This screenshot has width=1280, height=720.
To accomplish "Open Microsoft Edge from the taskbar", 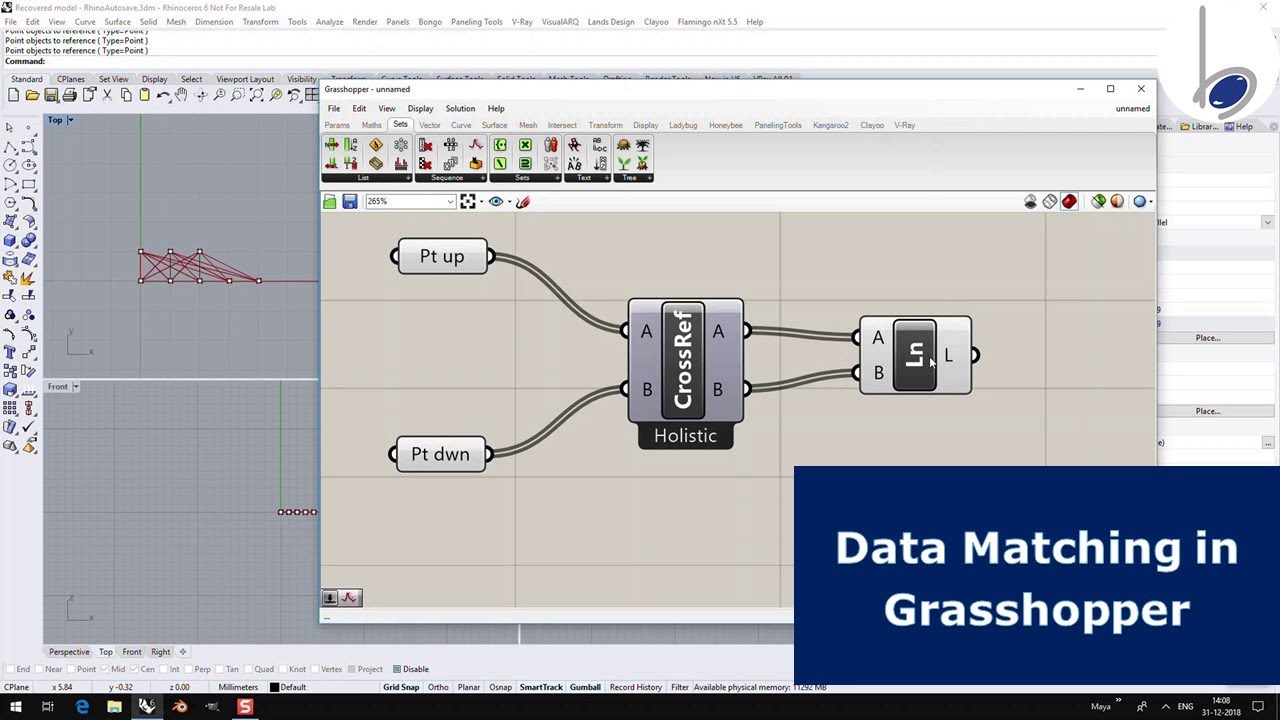I will point(82,707).
